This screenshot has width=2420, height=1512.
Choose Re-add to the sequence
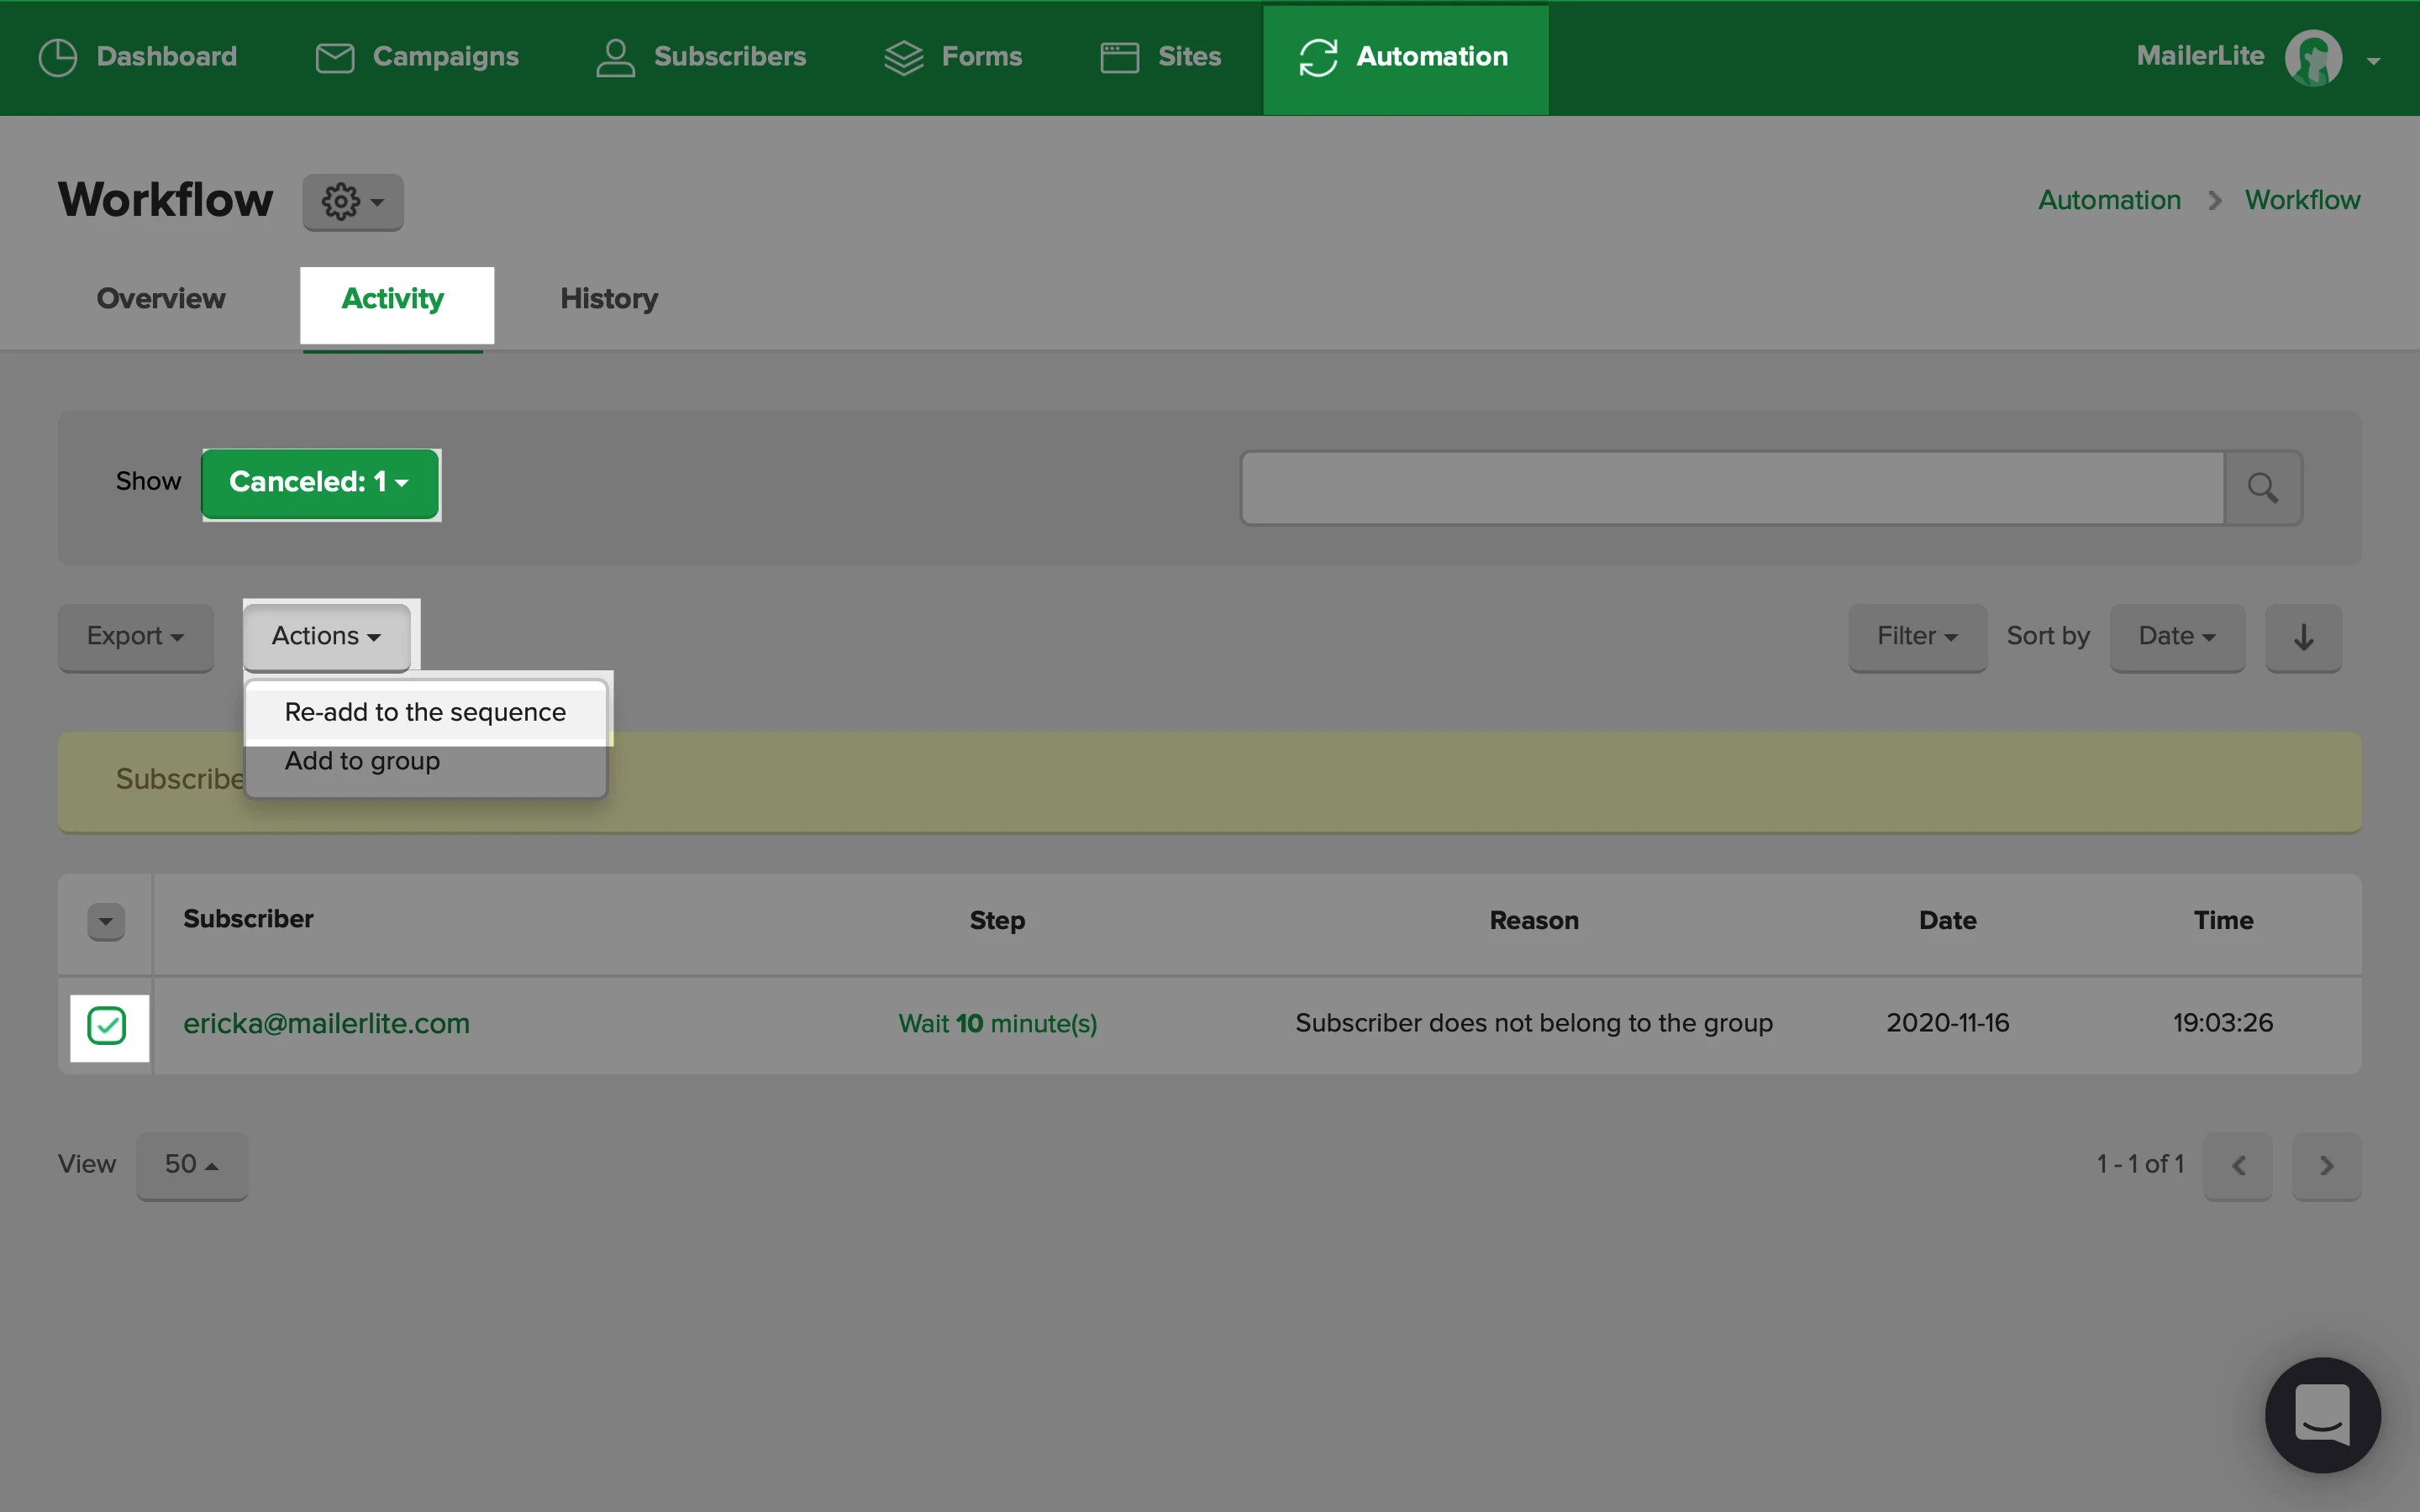(x=425, y=712)
